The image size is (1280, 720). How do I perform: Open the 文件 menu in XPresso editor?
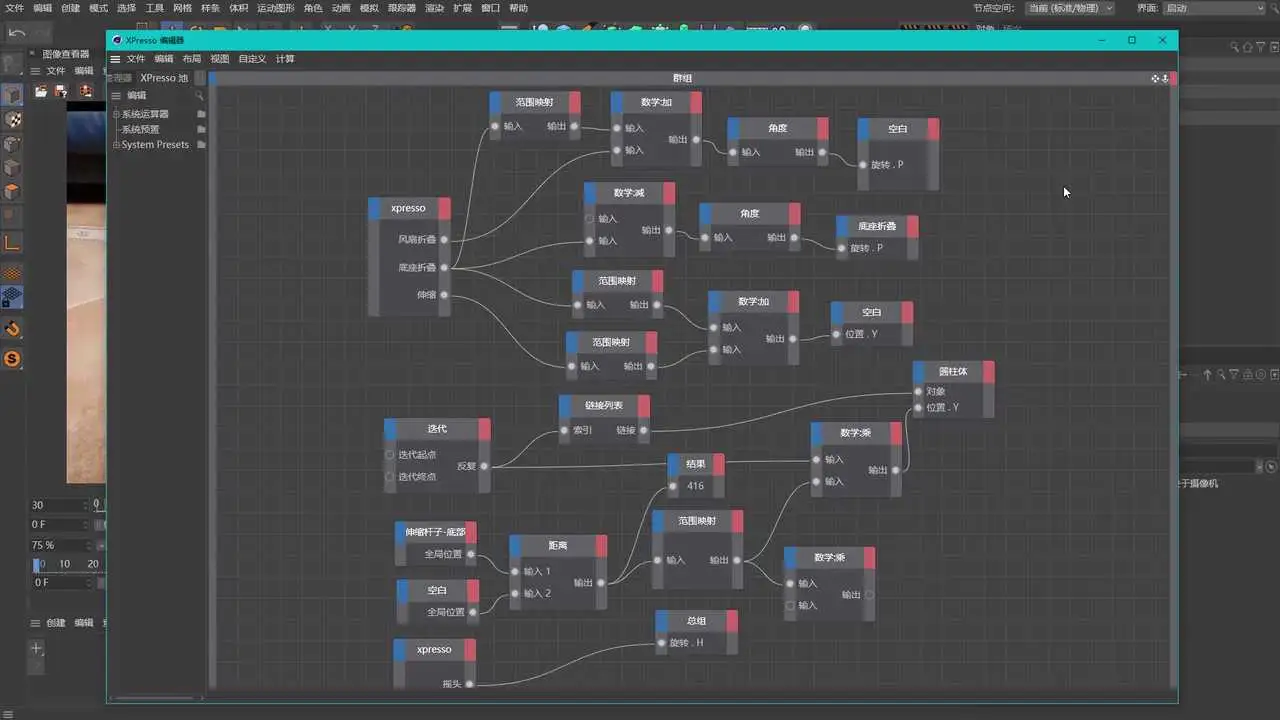click(135, 59)
